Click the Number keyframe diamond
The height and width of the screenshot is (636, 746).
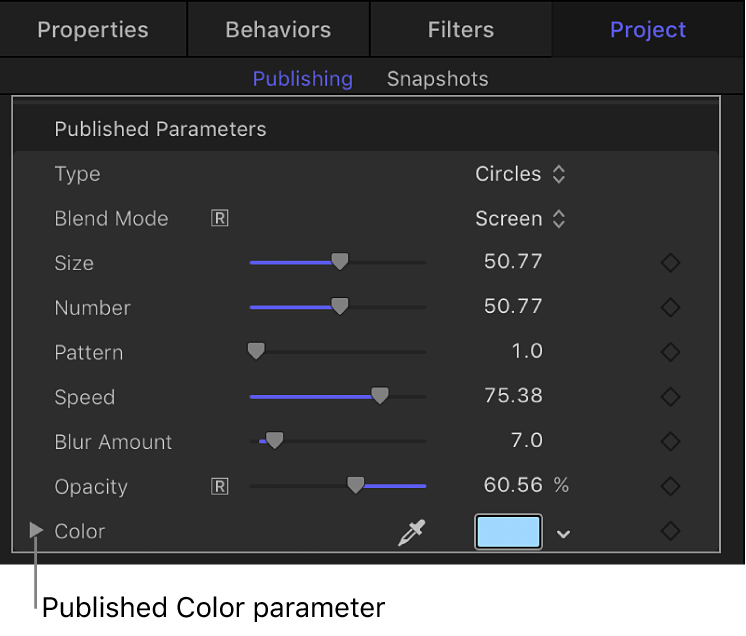pos(670,308)
